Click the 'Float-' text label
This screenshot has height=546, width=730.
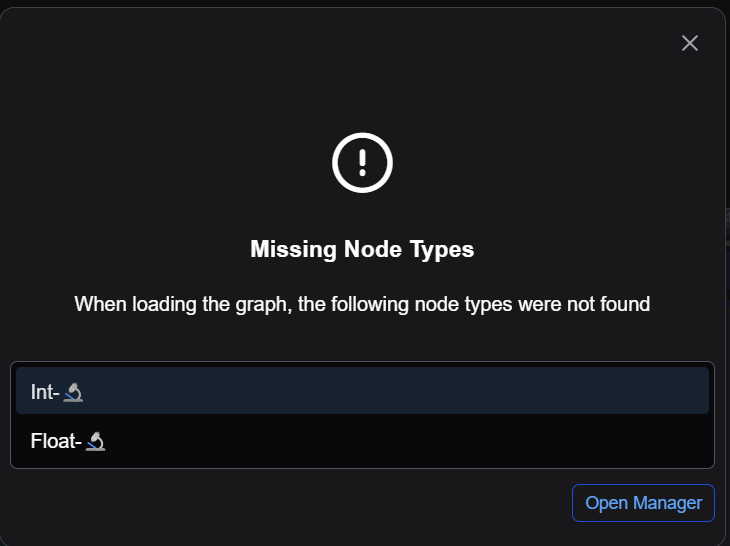pos(55,440)
